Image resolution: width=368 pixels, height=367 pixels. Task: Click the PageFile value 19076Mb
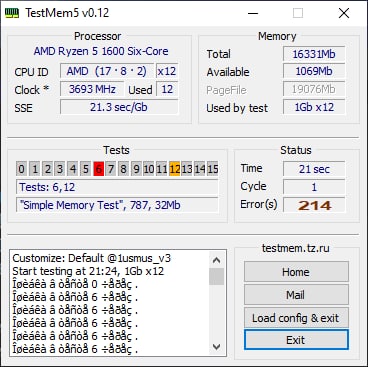click(314, 89)
